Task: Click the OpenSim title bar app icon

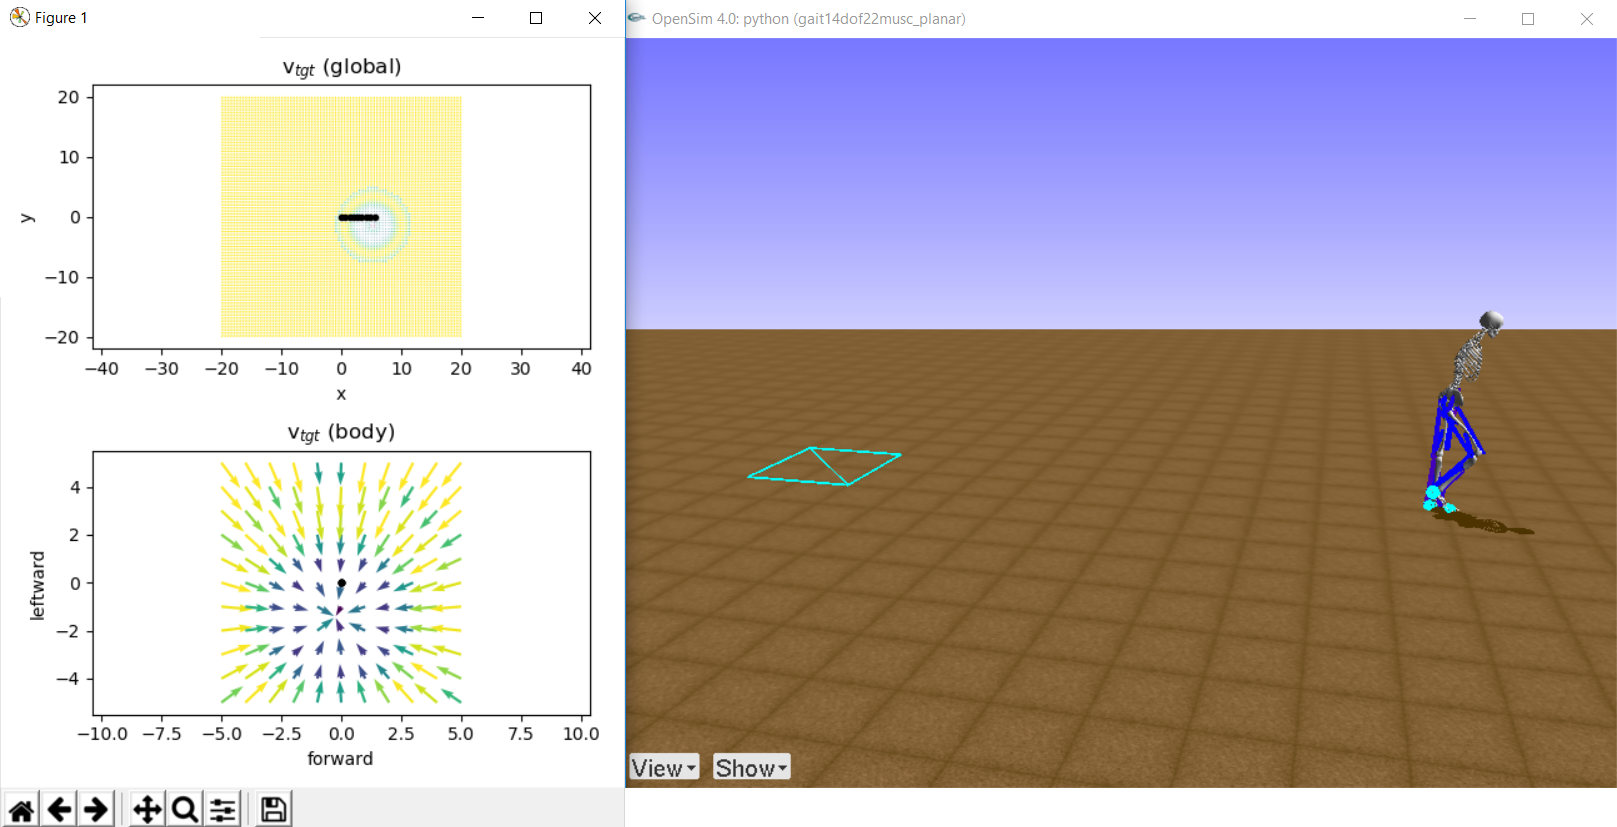Action: (x=637, y=18)
